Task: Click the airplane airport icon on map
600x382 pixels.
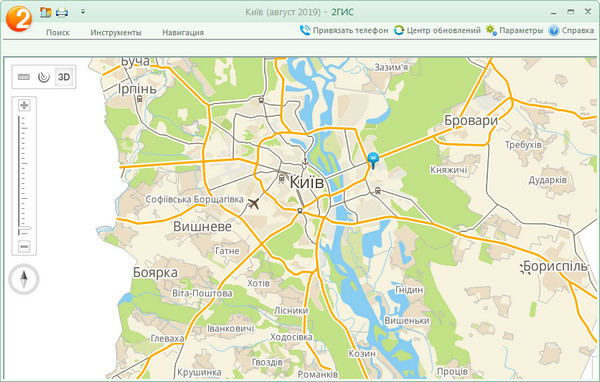Action: coord(254,204)
